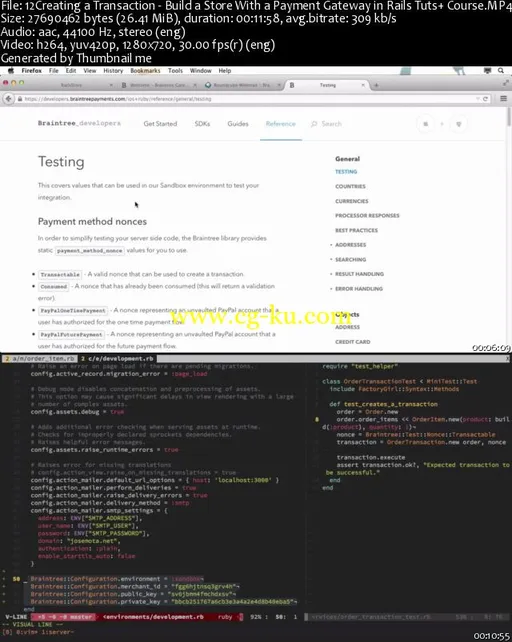This screenshot has width=512, height=642.
Task: Close the Welcome Braintree tab
Action: coord(195,85)
